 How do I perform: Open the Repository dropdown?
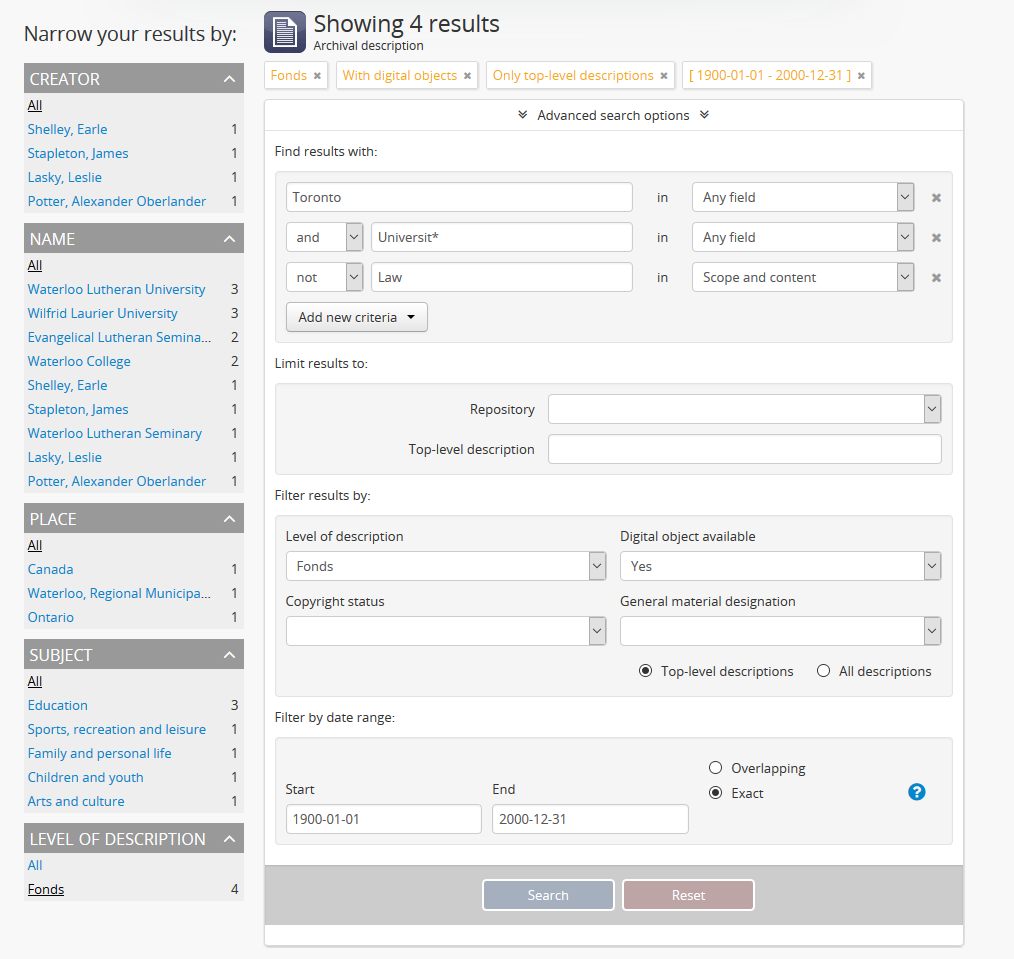[x=744, y=409]
